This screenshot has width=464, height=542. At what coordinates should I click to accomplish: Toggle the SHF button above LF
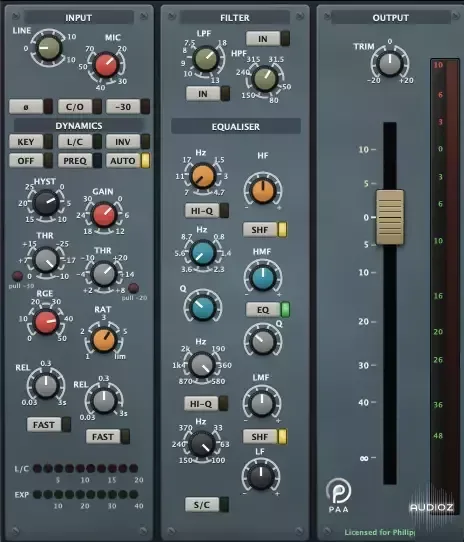click(x=265, y=437)
